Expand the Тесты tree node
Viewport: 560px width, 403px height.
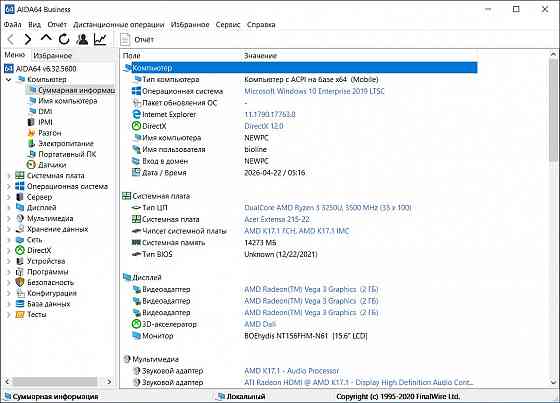click(9, 315)
